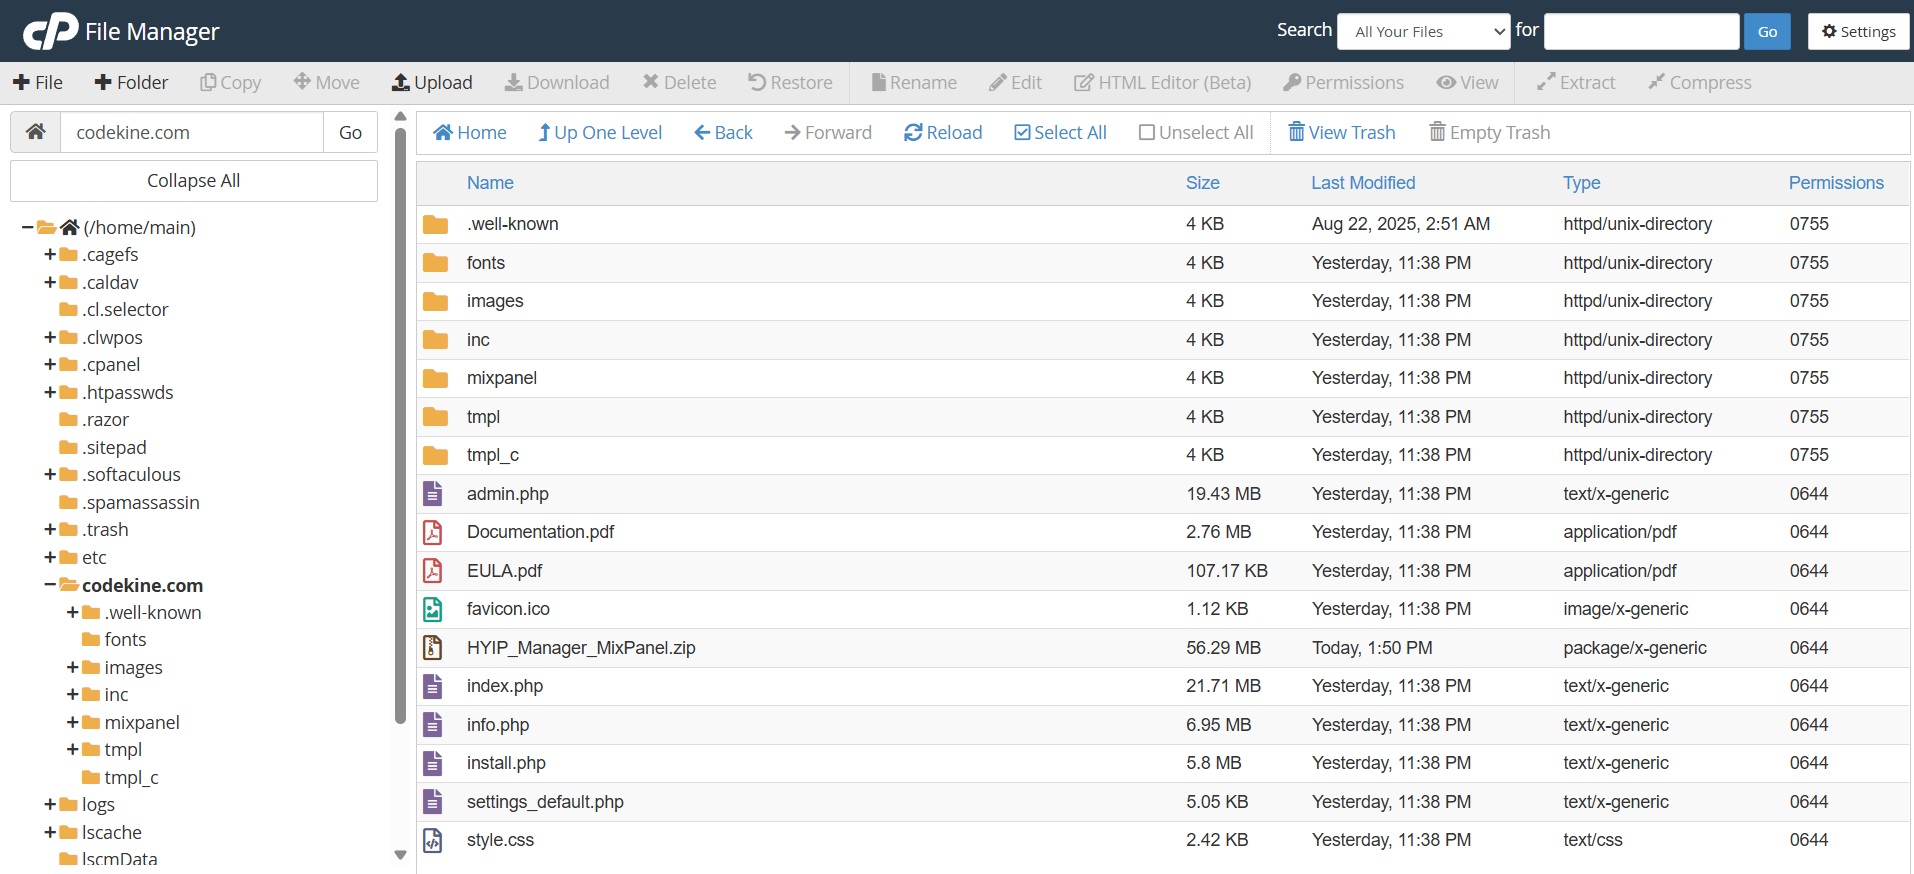
Task: Click the Compress toolbar button
Action: 1699,82
